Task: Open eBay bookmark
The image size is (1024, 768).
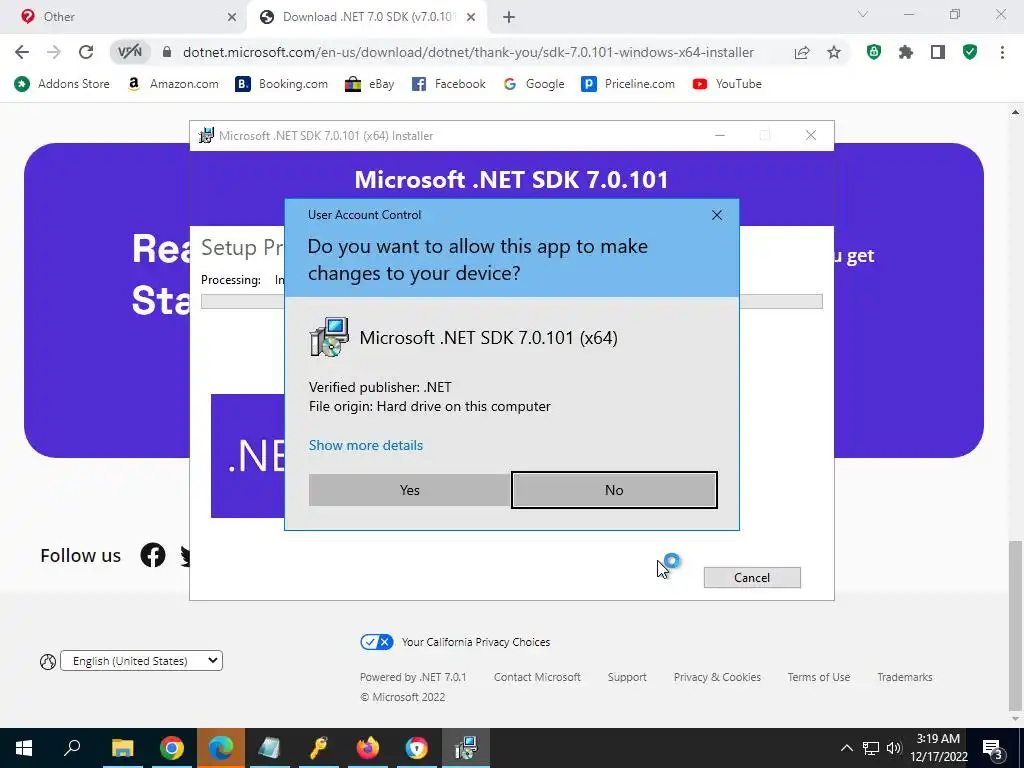Action: point(370,84)
